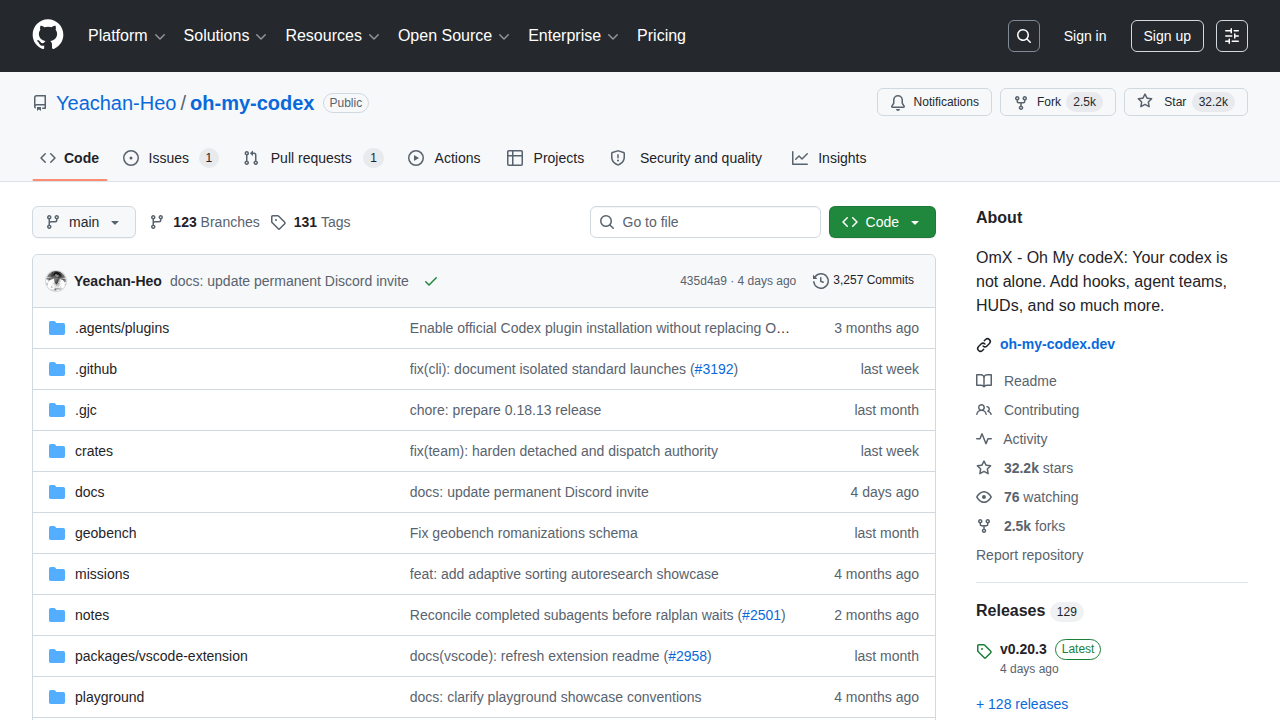View 123 Branches
Image resolution: width=1280 pixels, height=720 pixels.
204,222
